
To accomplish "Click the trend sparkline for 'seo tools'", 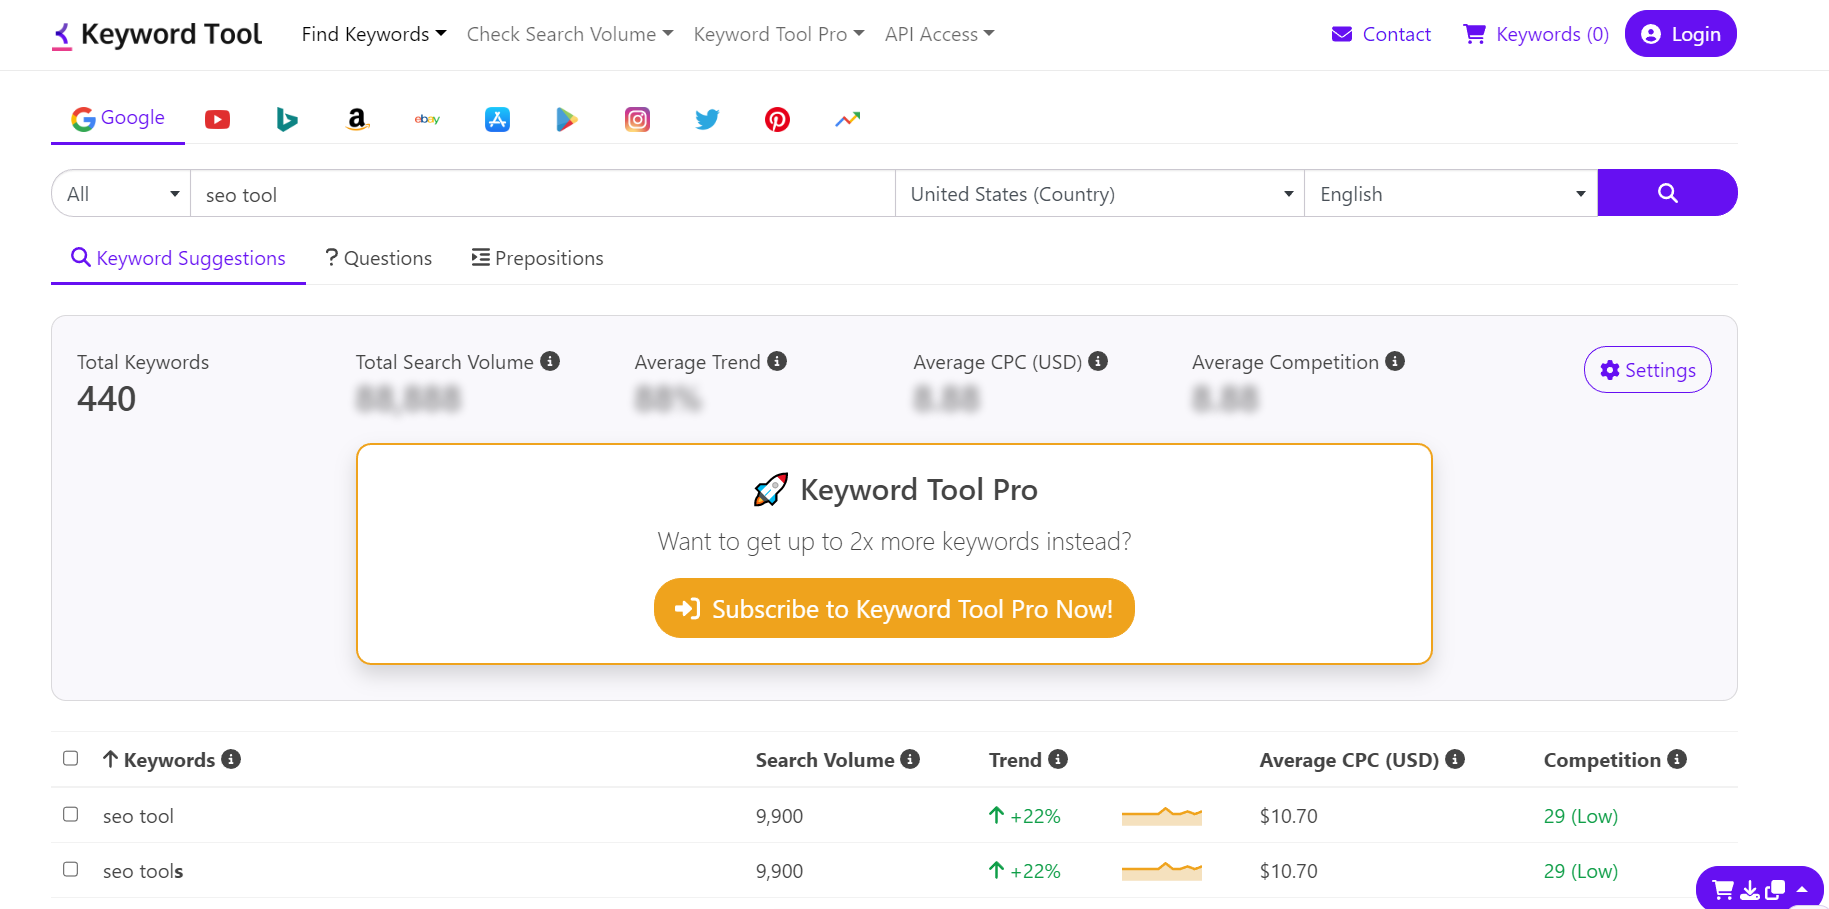I will pyautogui.click(x=1161, y=870).
